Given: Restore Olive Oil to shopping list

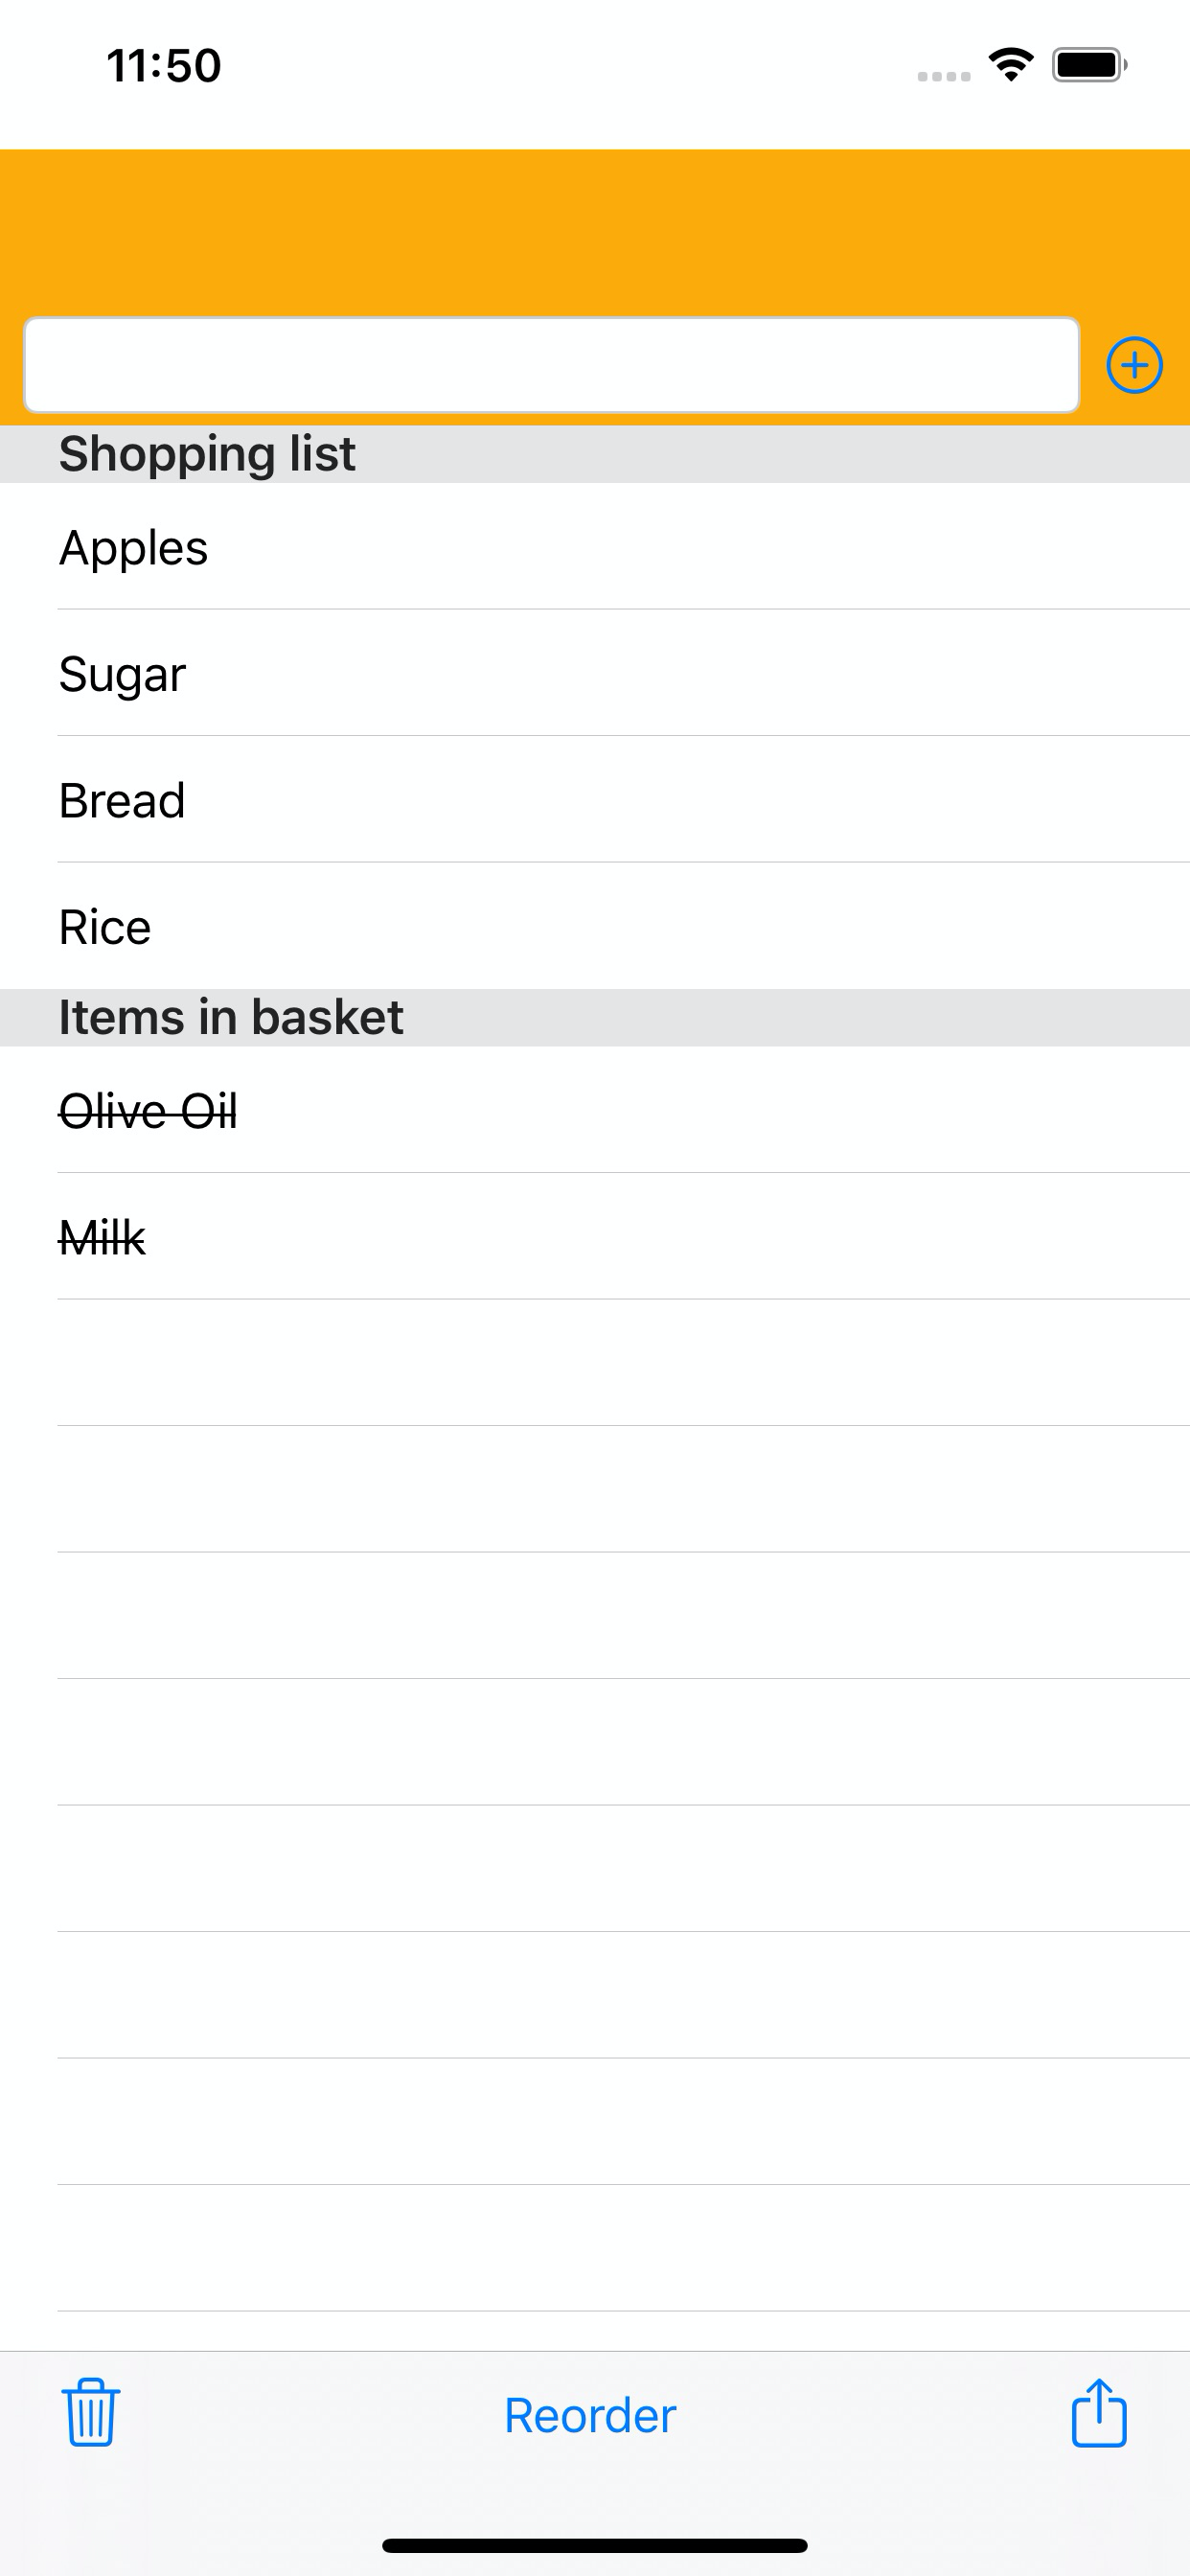Looking at the screenshot, I should tap(595, 1110).
